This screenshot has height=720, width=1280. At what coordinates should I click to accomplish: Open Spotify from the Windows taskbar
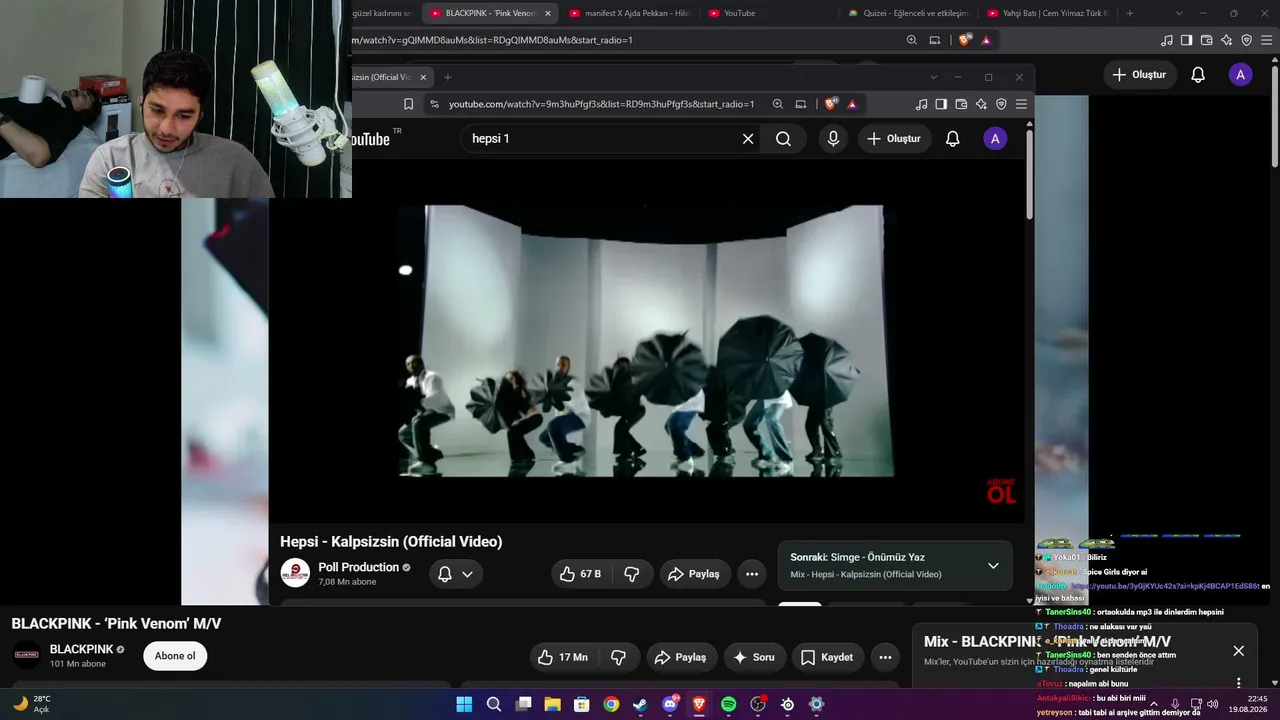tap(729, 704)
